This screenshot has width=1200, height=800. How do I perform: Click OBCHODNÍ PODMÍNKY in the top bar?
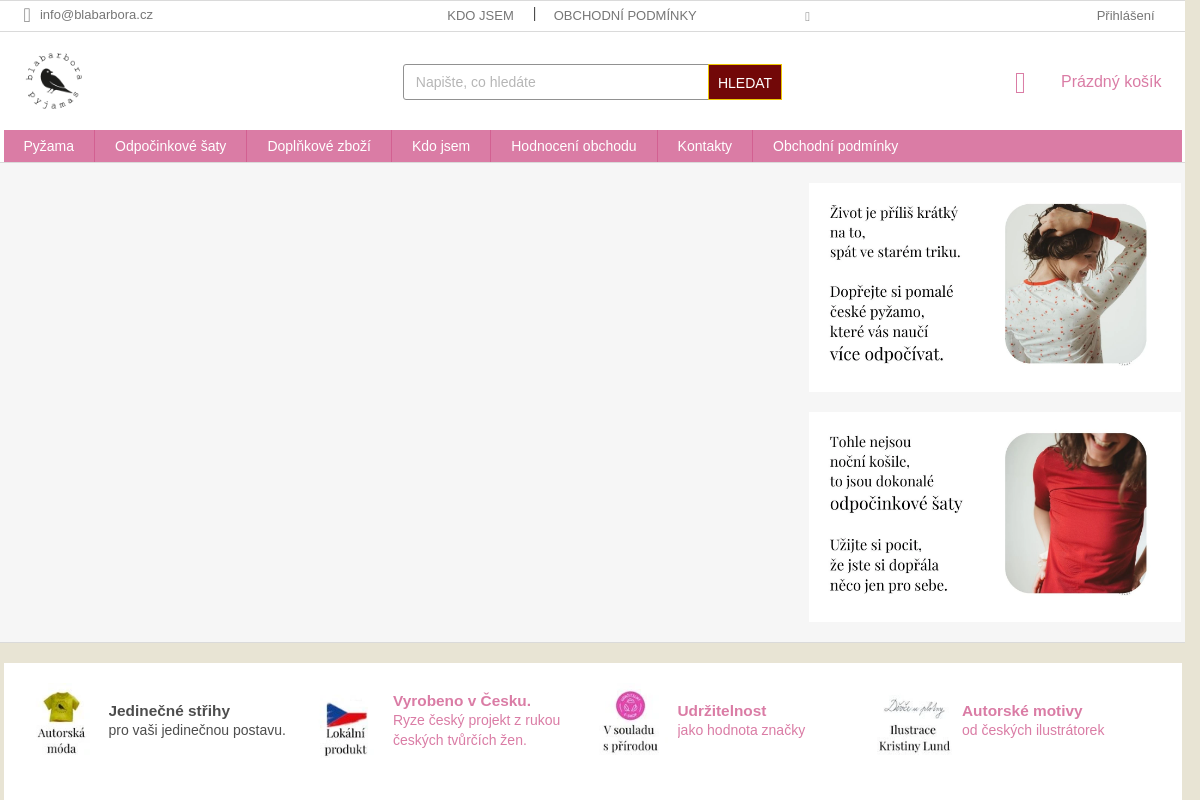pos(625,15)
